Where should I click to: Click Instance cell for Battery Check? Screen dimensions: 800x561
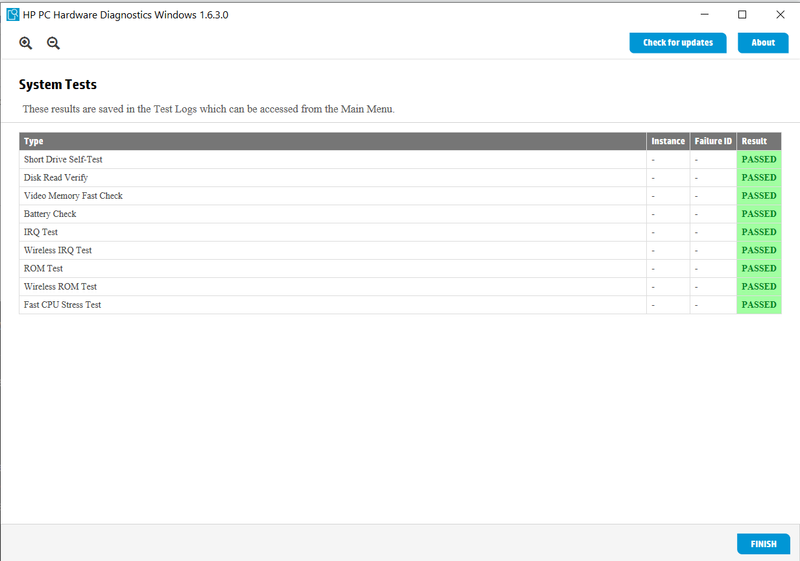point(668,214)
